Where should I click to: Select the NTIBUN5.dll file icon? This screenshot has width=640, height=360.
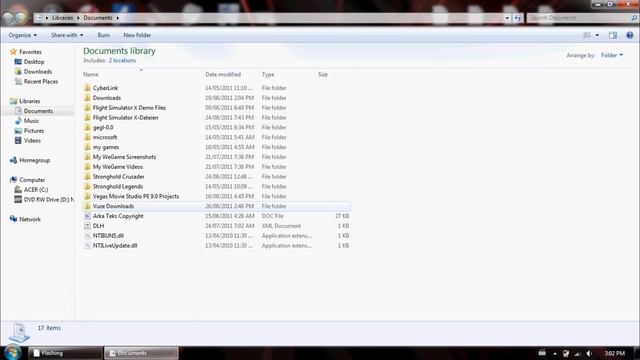pyautogui.click(x=87, y=236)
